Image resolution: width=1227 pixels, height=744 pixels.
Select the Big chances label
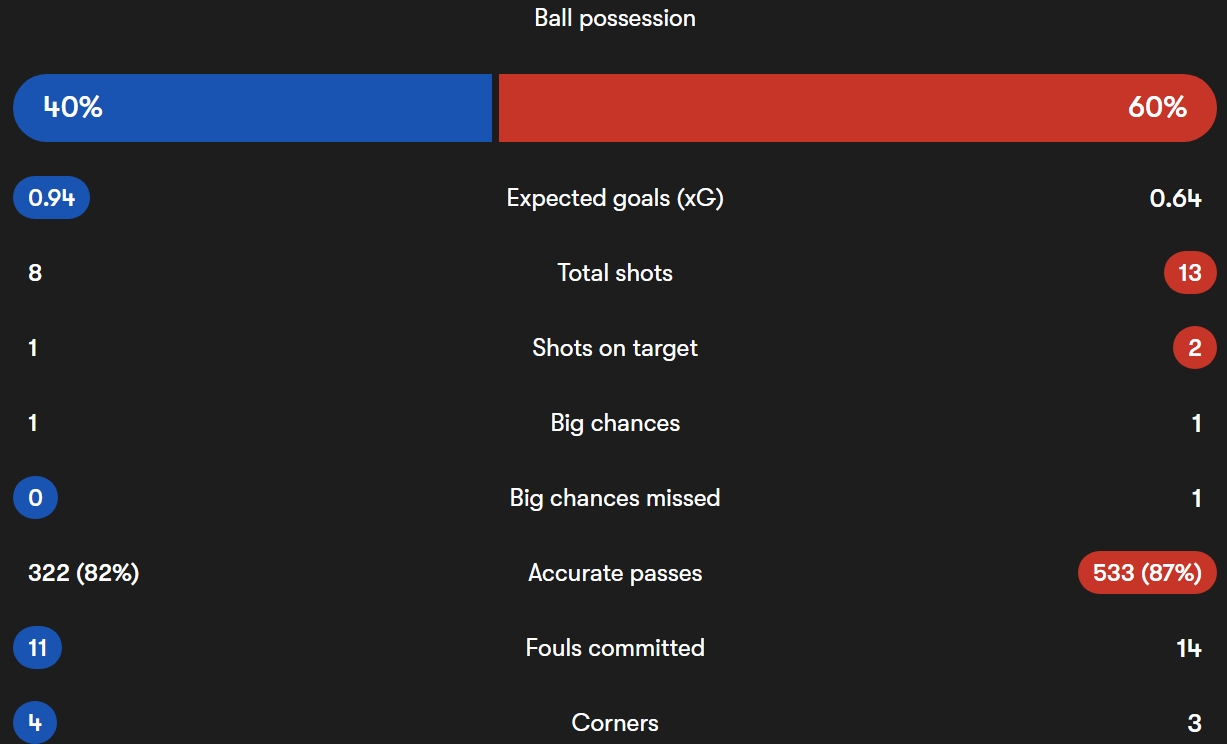click(615, 423)
